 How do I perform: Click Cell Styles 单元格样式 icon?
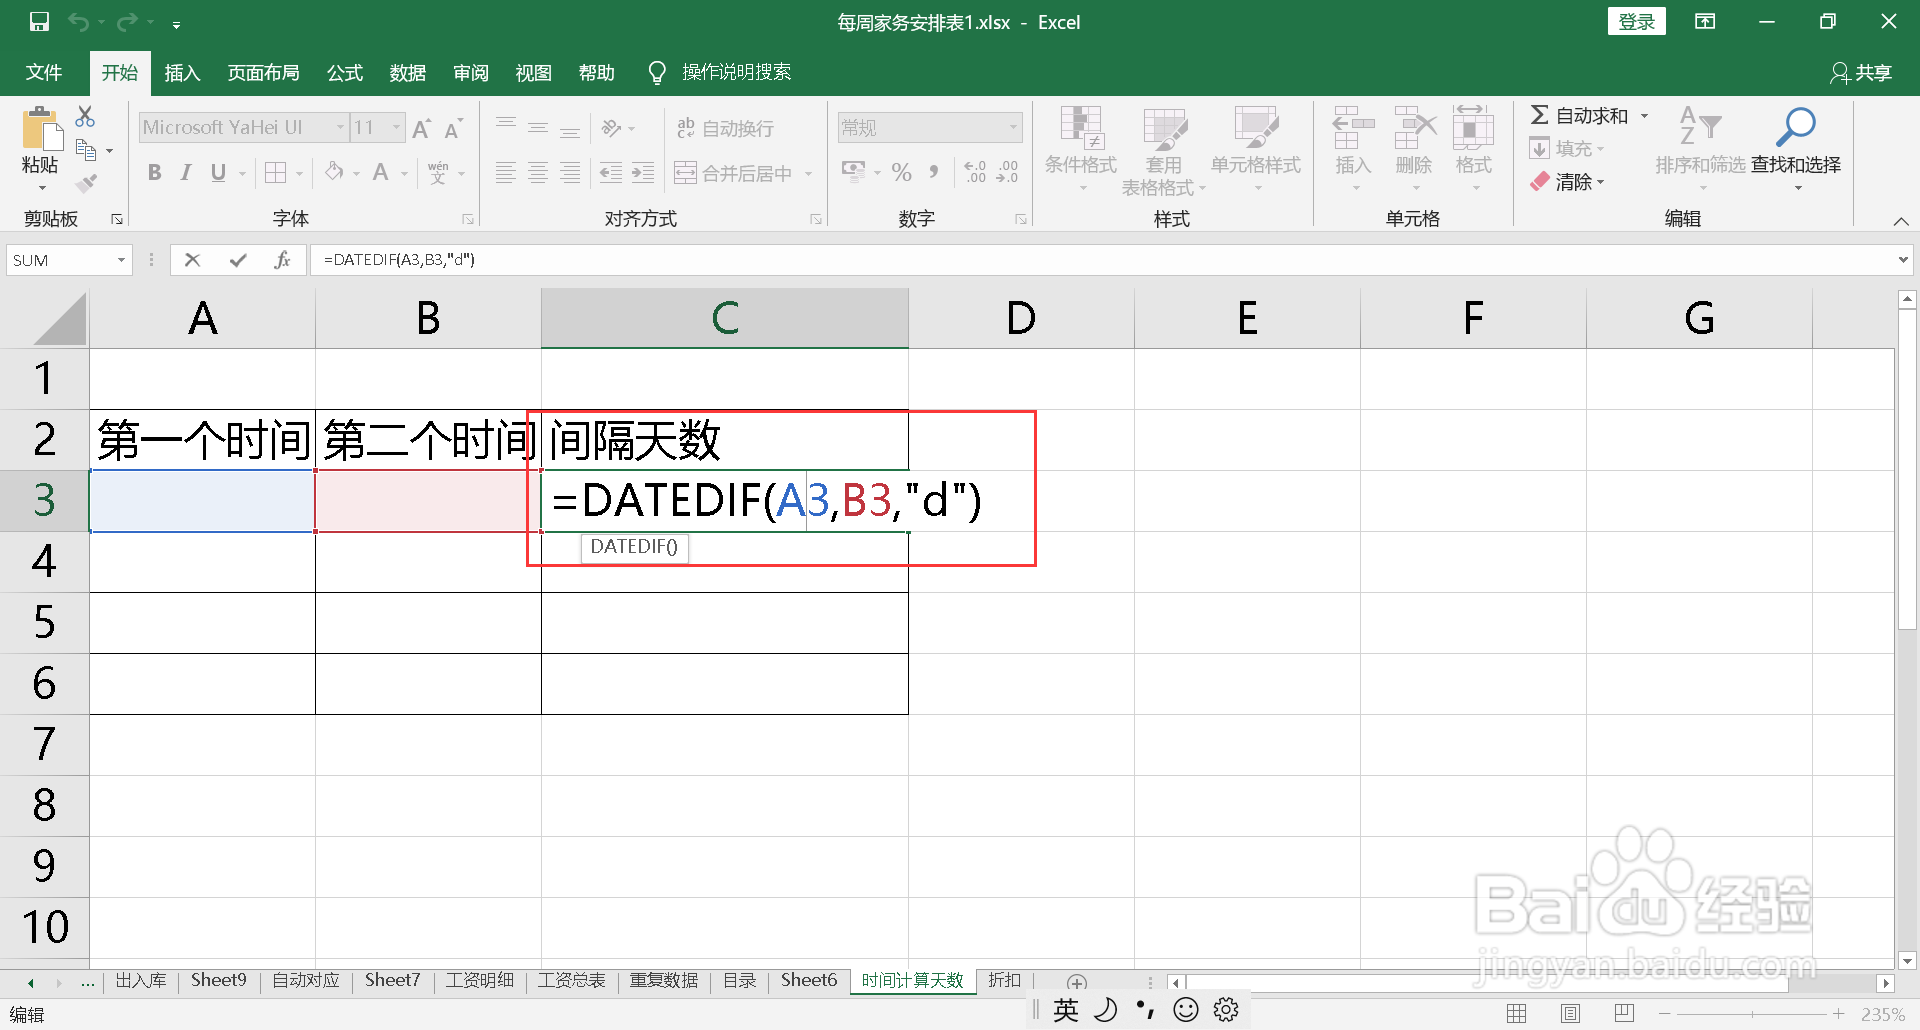1256,127
